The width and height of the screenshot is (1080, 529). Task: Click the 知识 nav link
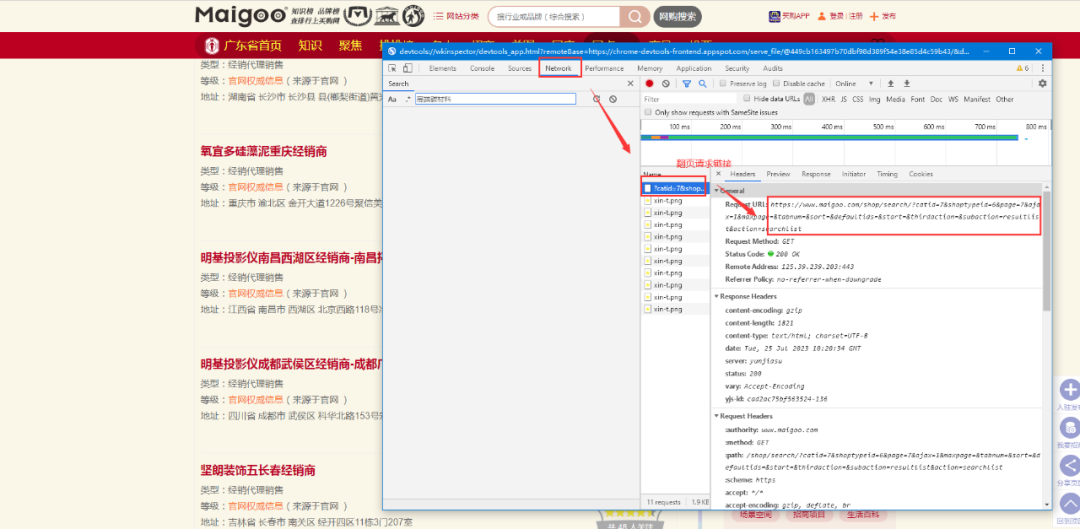coord(310,45)
